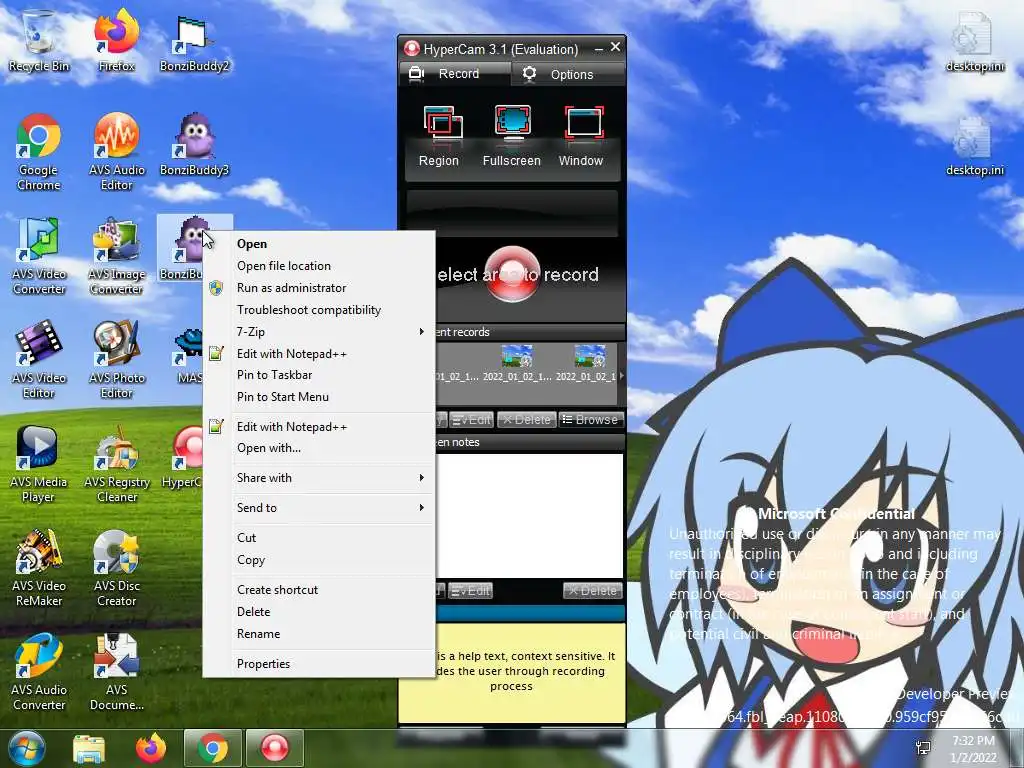Select the AVS Video ReMaker desktop icon
1024x768 pixels.
(x=39, y=568)
